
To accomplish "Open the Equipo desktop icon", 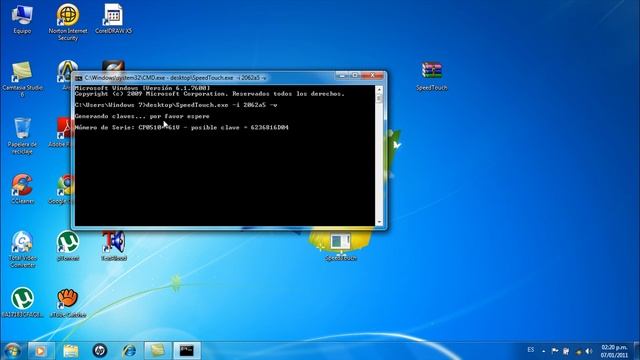I will coord(22,20).
